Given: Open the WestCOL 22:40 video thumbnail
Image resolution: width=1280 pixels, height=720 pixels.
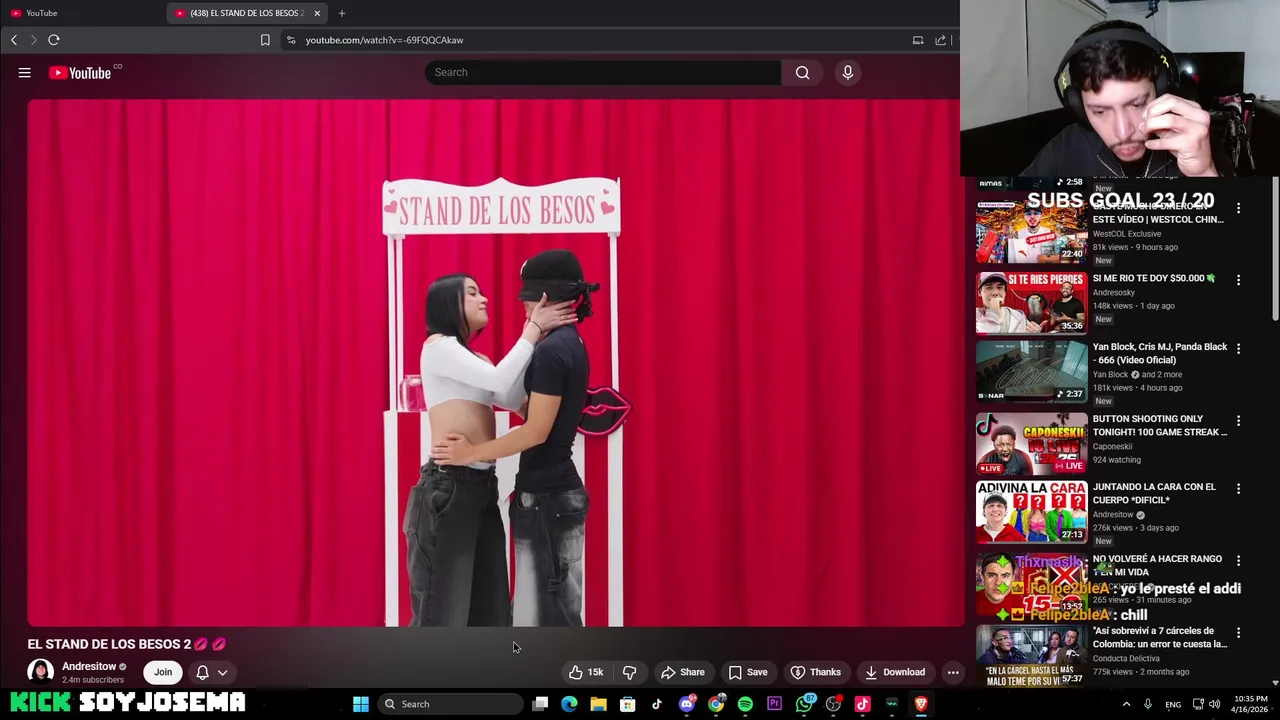Looking at the screenshot, I should pyautogui.click(x=1031, y=231).
